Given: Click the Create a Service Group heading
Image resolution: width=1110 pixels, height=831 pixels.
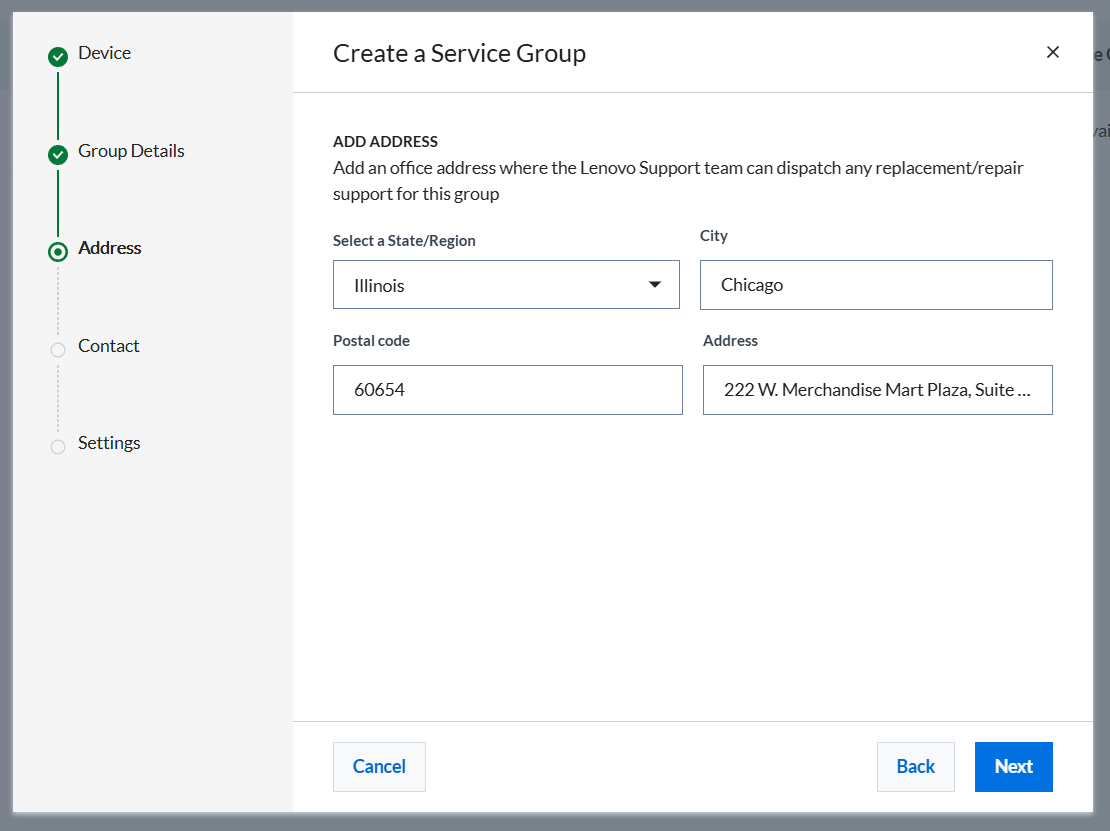Looking at the screenshot, I should (x=459, y=54).
